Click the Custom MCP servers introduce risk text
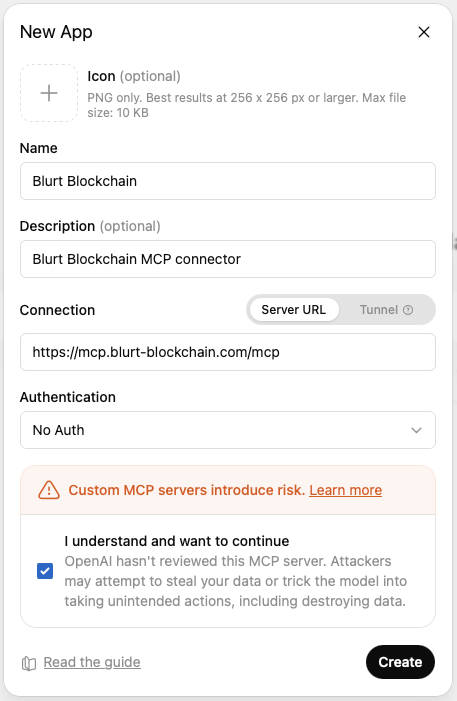The image size is (457, 701). click(186, 490)
